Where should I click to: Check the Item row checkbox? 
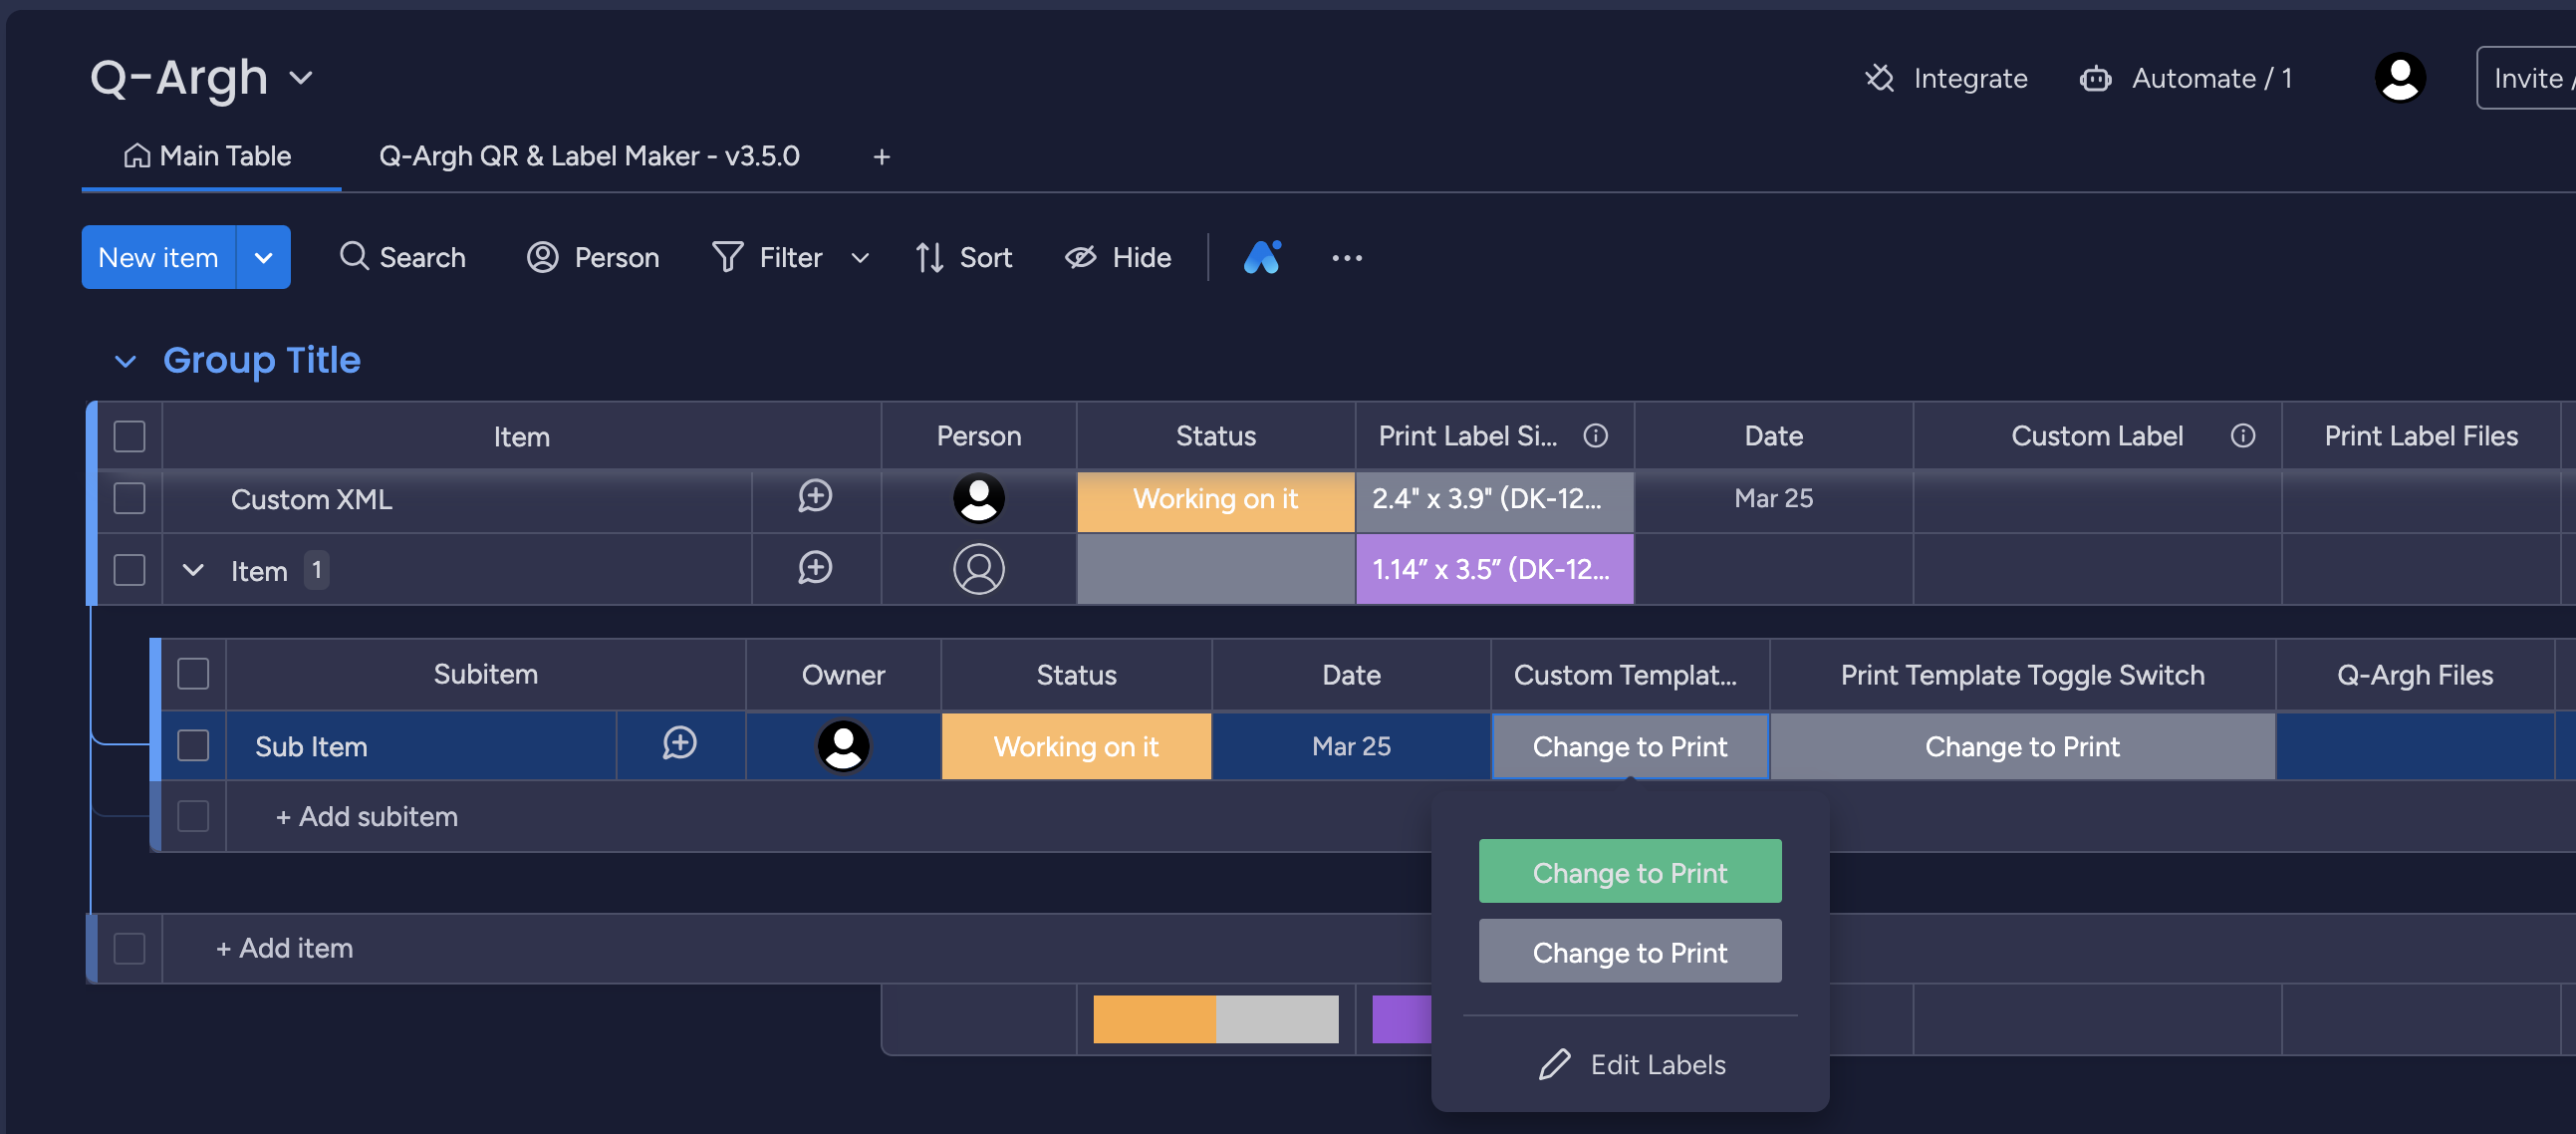click(129, 569)
